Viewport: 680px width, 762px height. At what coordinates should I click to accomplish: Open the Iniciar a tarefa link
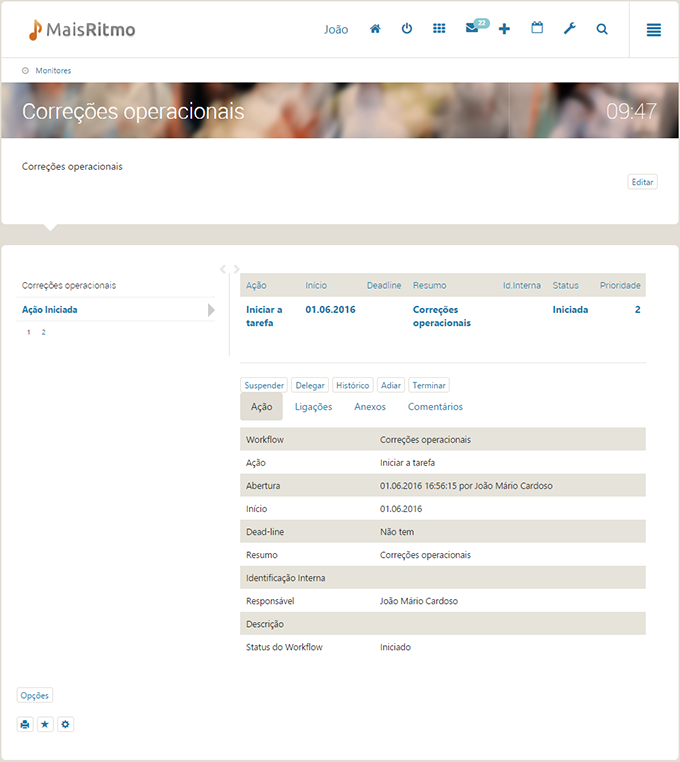[x=264, y=316]
